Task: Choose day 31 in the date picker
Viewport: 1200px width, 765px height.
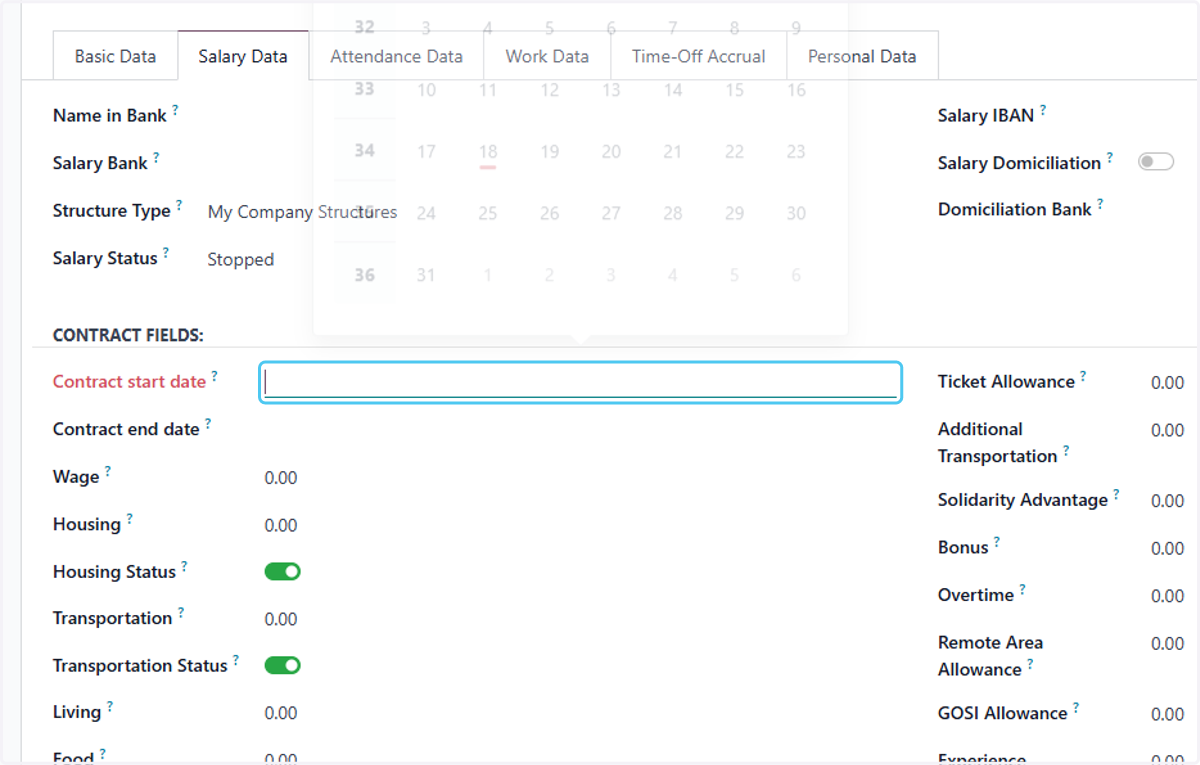Action: [426, 275]
